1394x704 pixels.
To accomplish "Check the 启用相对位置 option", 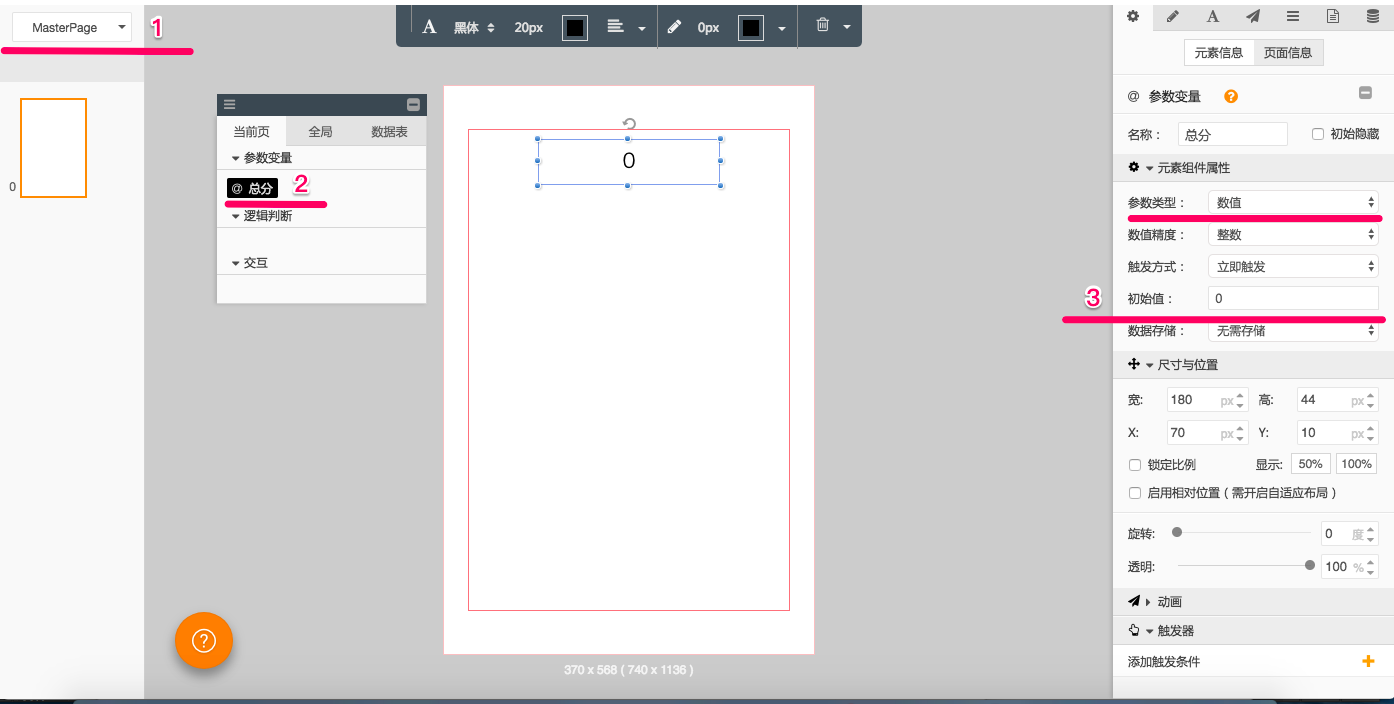I will tap(1135, 493).
